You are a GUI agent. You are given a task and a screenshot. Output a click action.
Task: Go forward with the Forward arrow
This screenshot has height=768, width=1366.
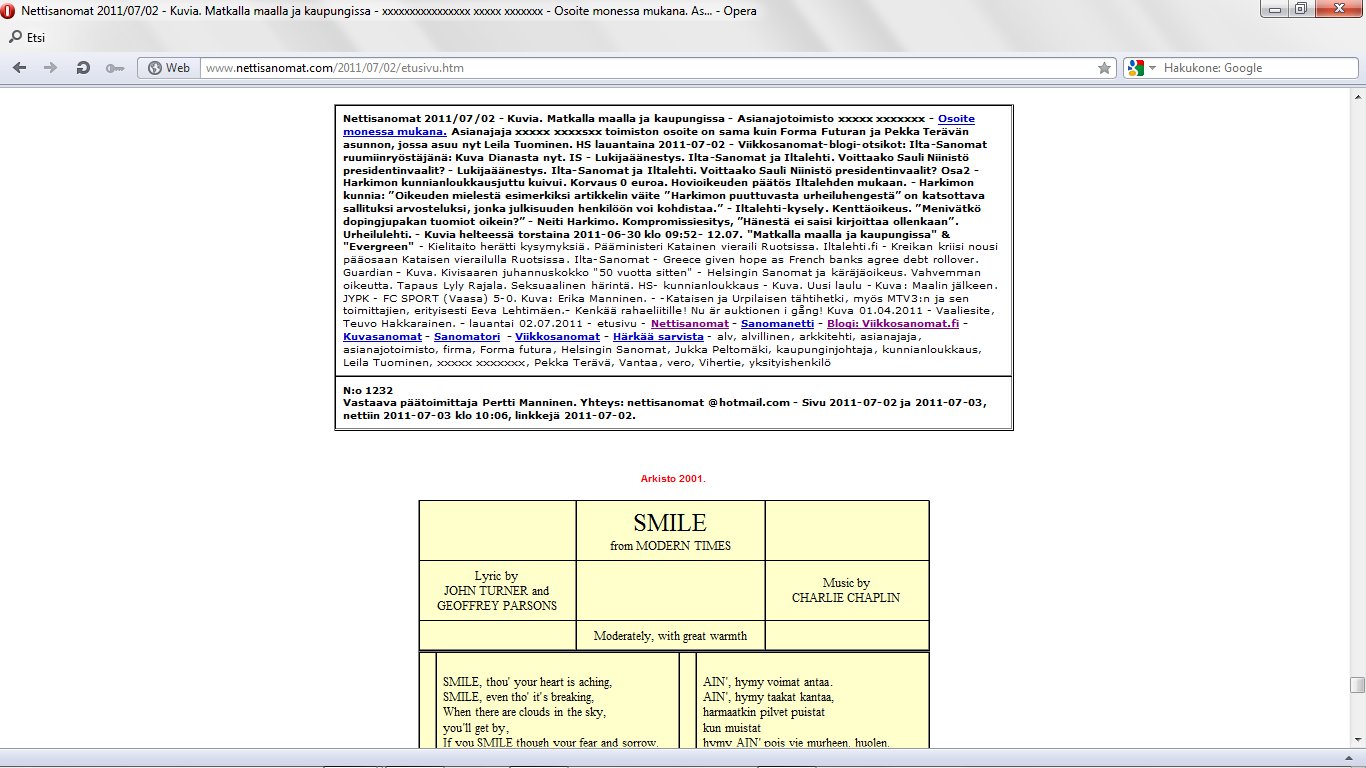tap(50, 68)
